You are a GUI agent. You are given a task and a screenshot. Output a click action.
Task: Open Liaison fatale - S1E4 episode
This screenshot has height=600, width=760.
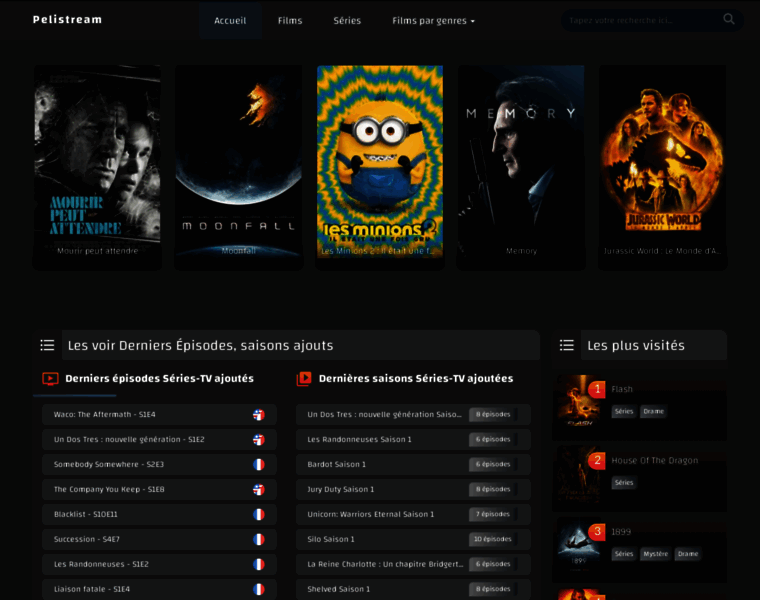[x=159, y=589]
